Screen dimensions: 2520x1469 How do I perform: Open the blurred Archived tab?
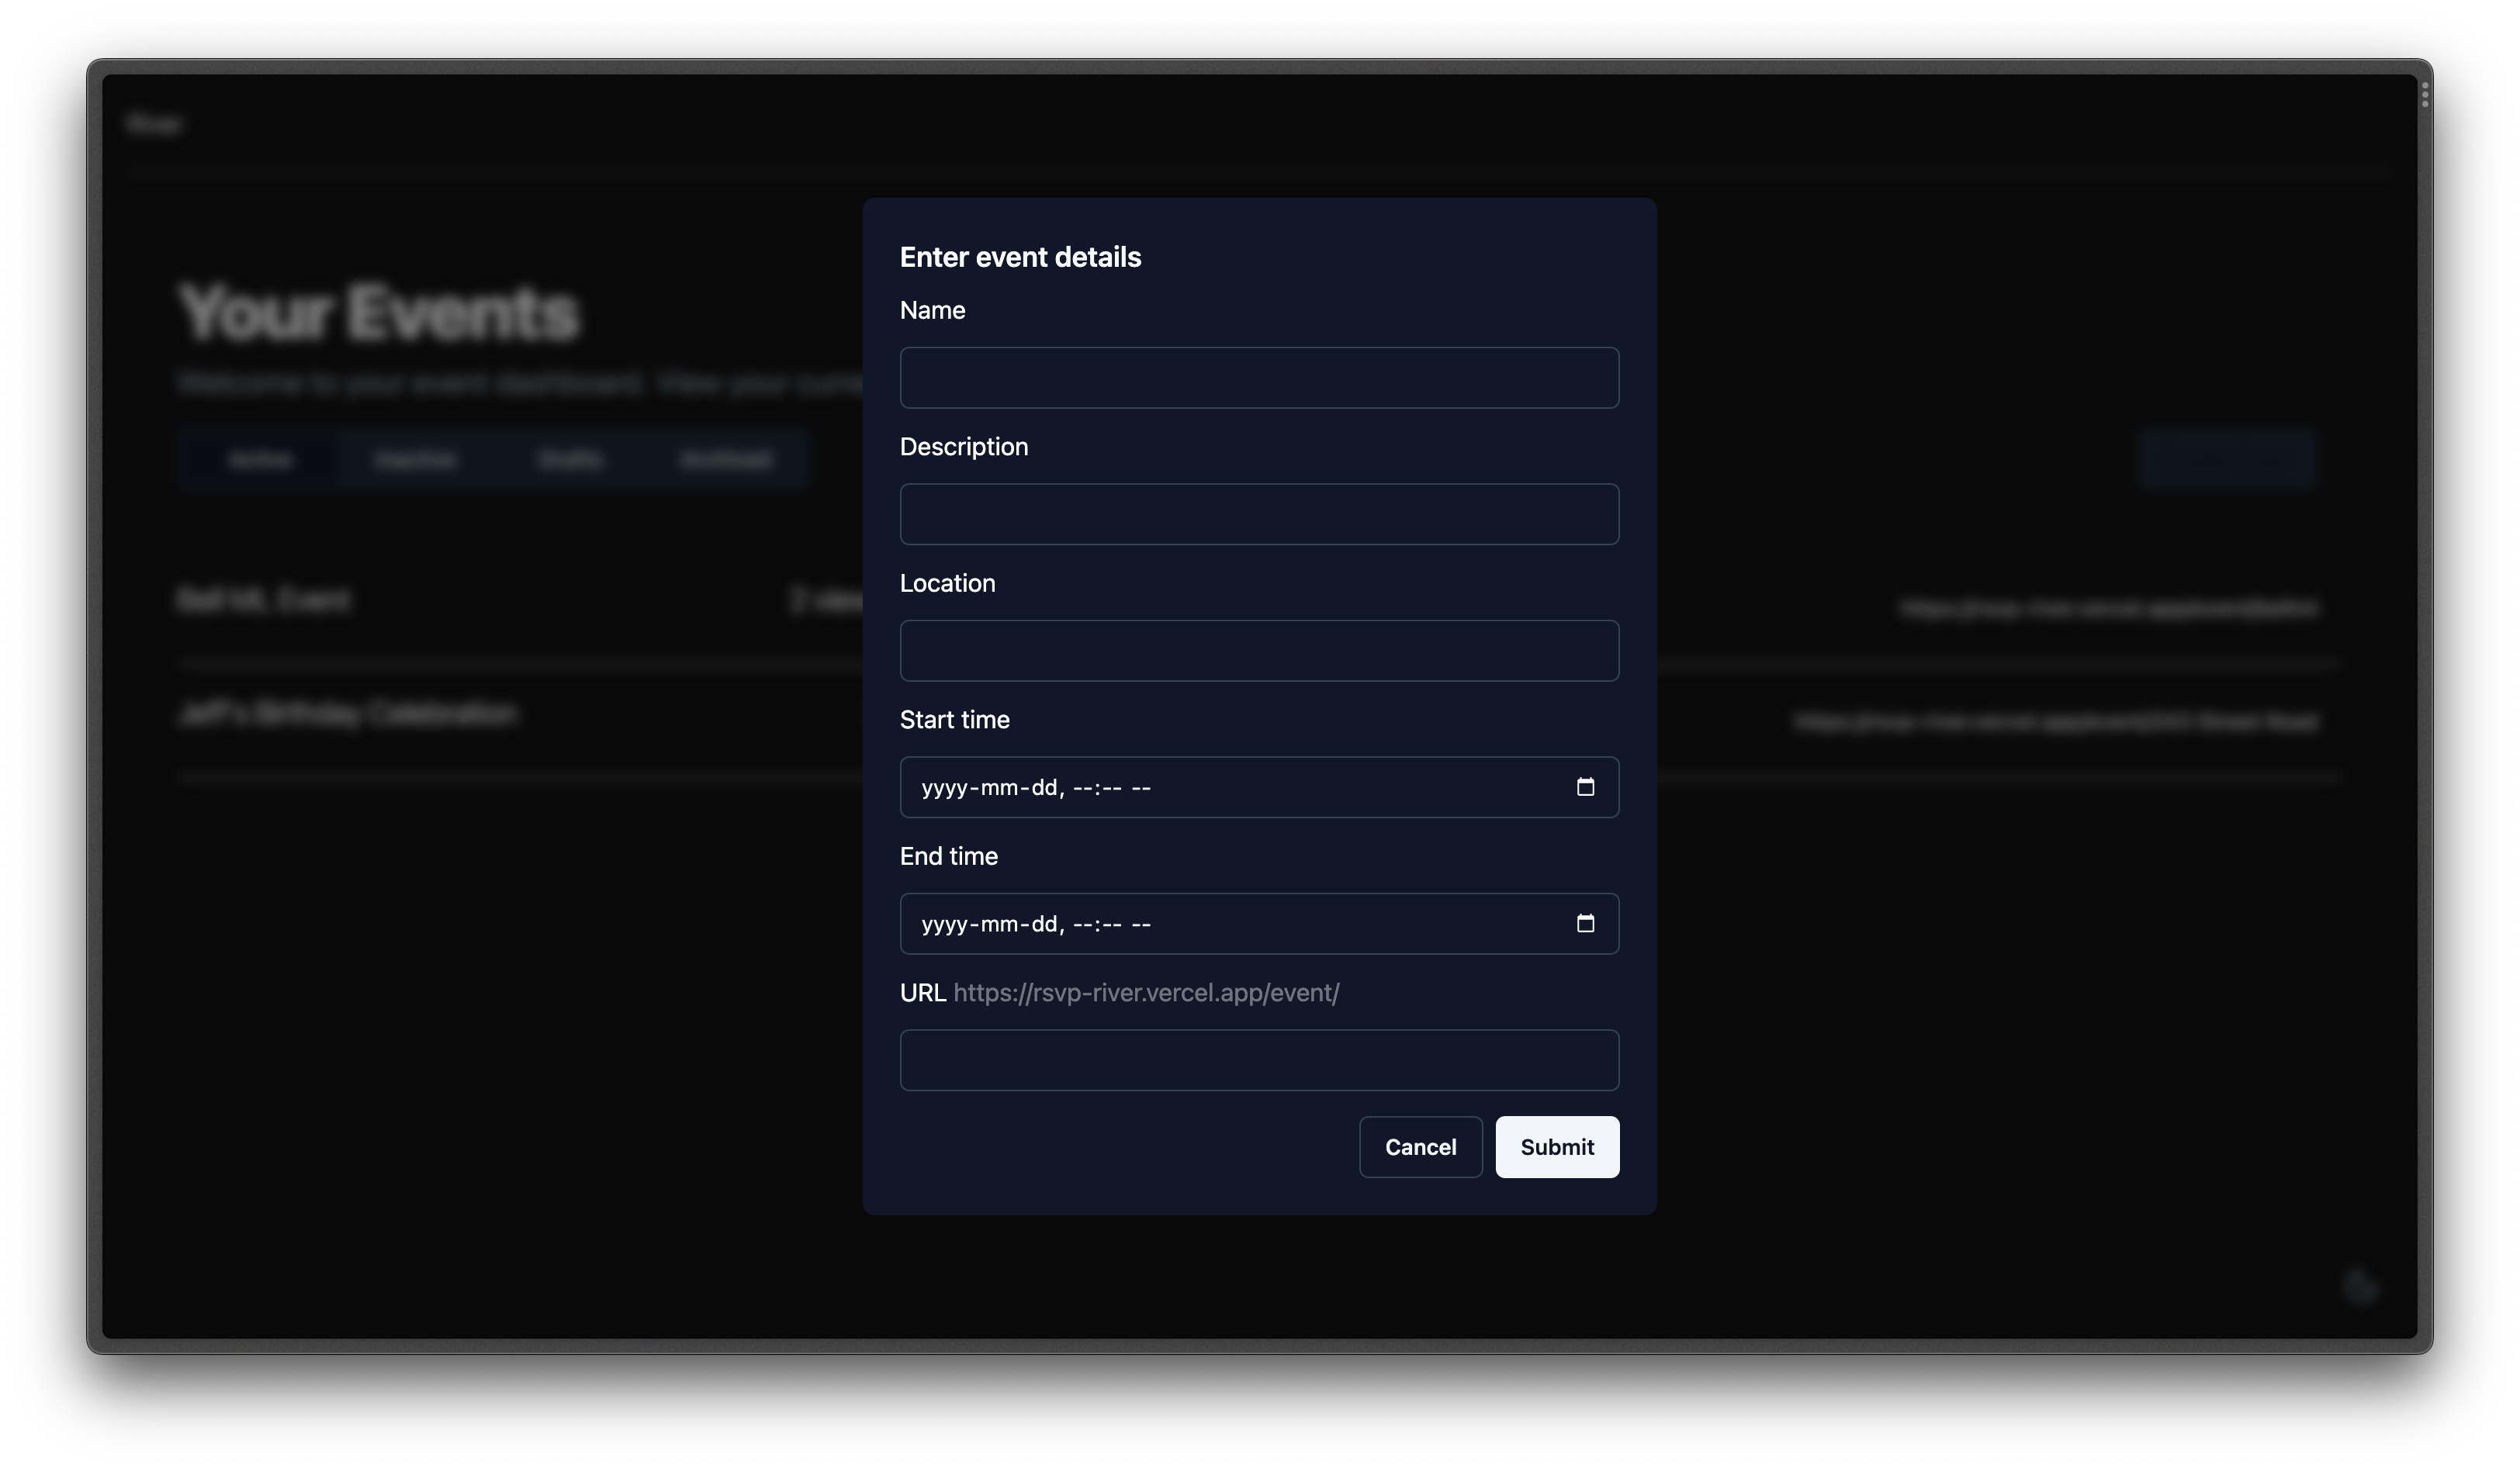coord(726,459)
